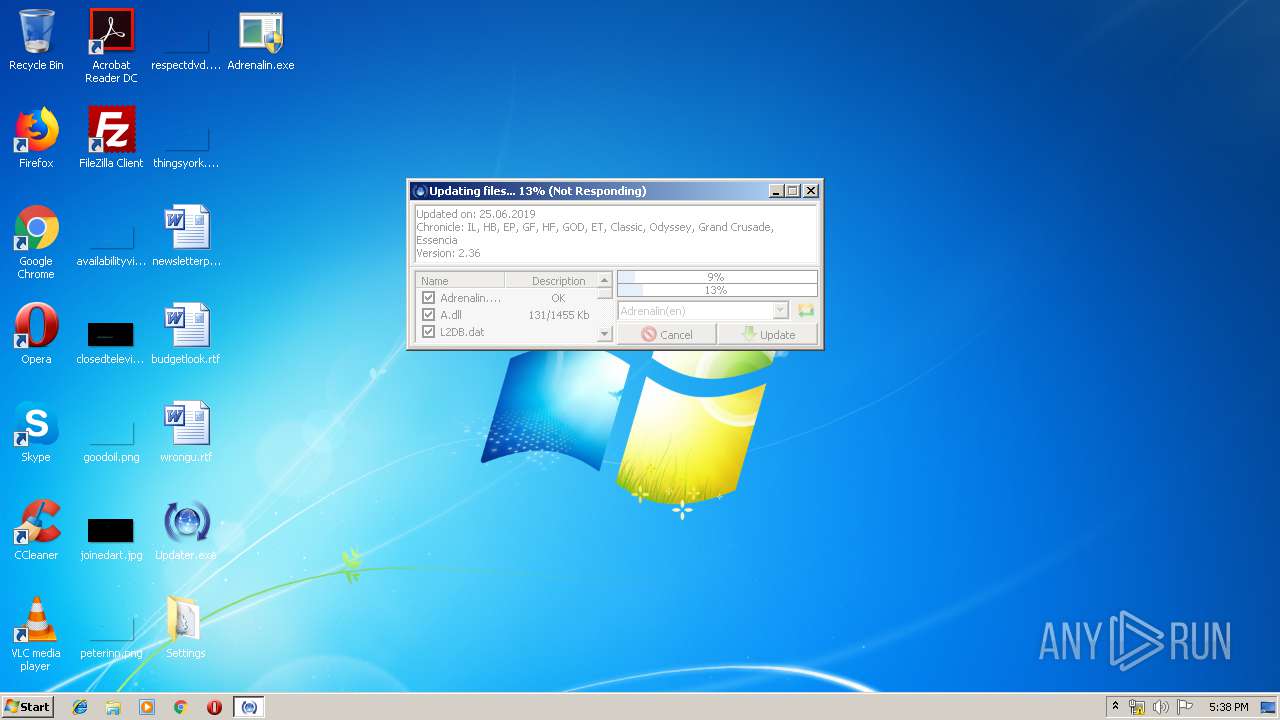Open the Settings folder on desktop
Image resolution: width=1280 pixels, height=720 pixels.
coord(186,628)
